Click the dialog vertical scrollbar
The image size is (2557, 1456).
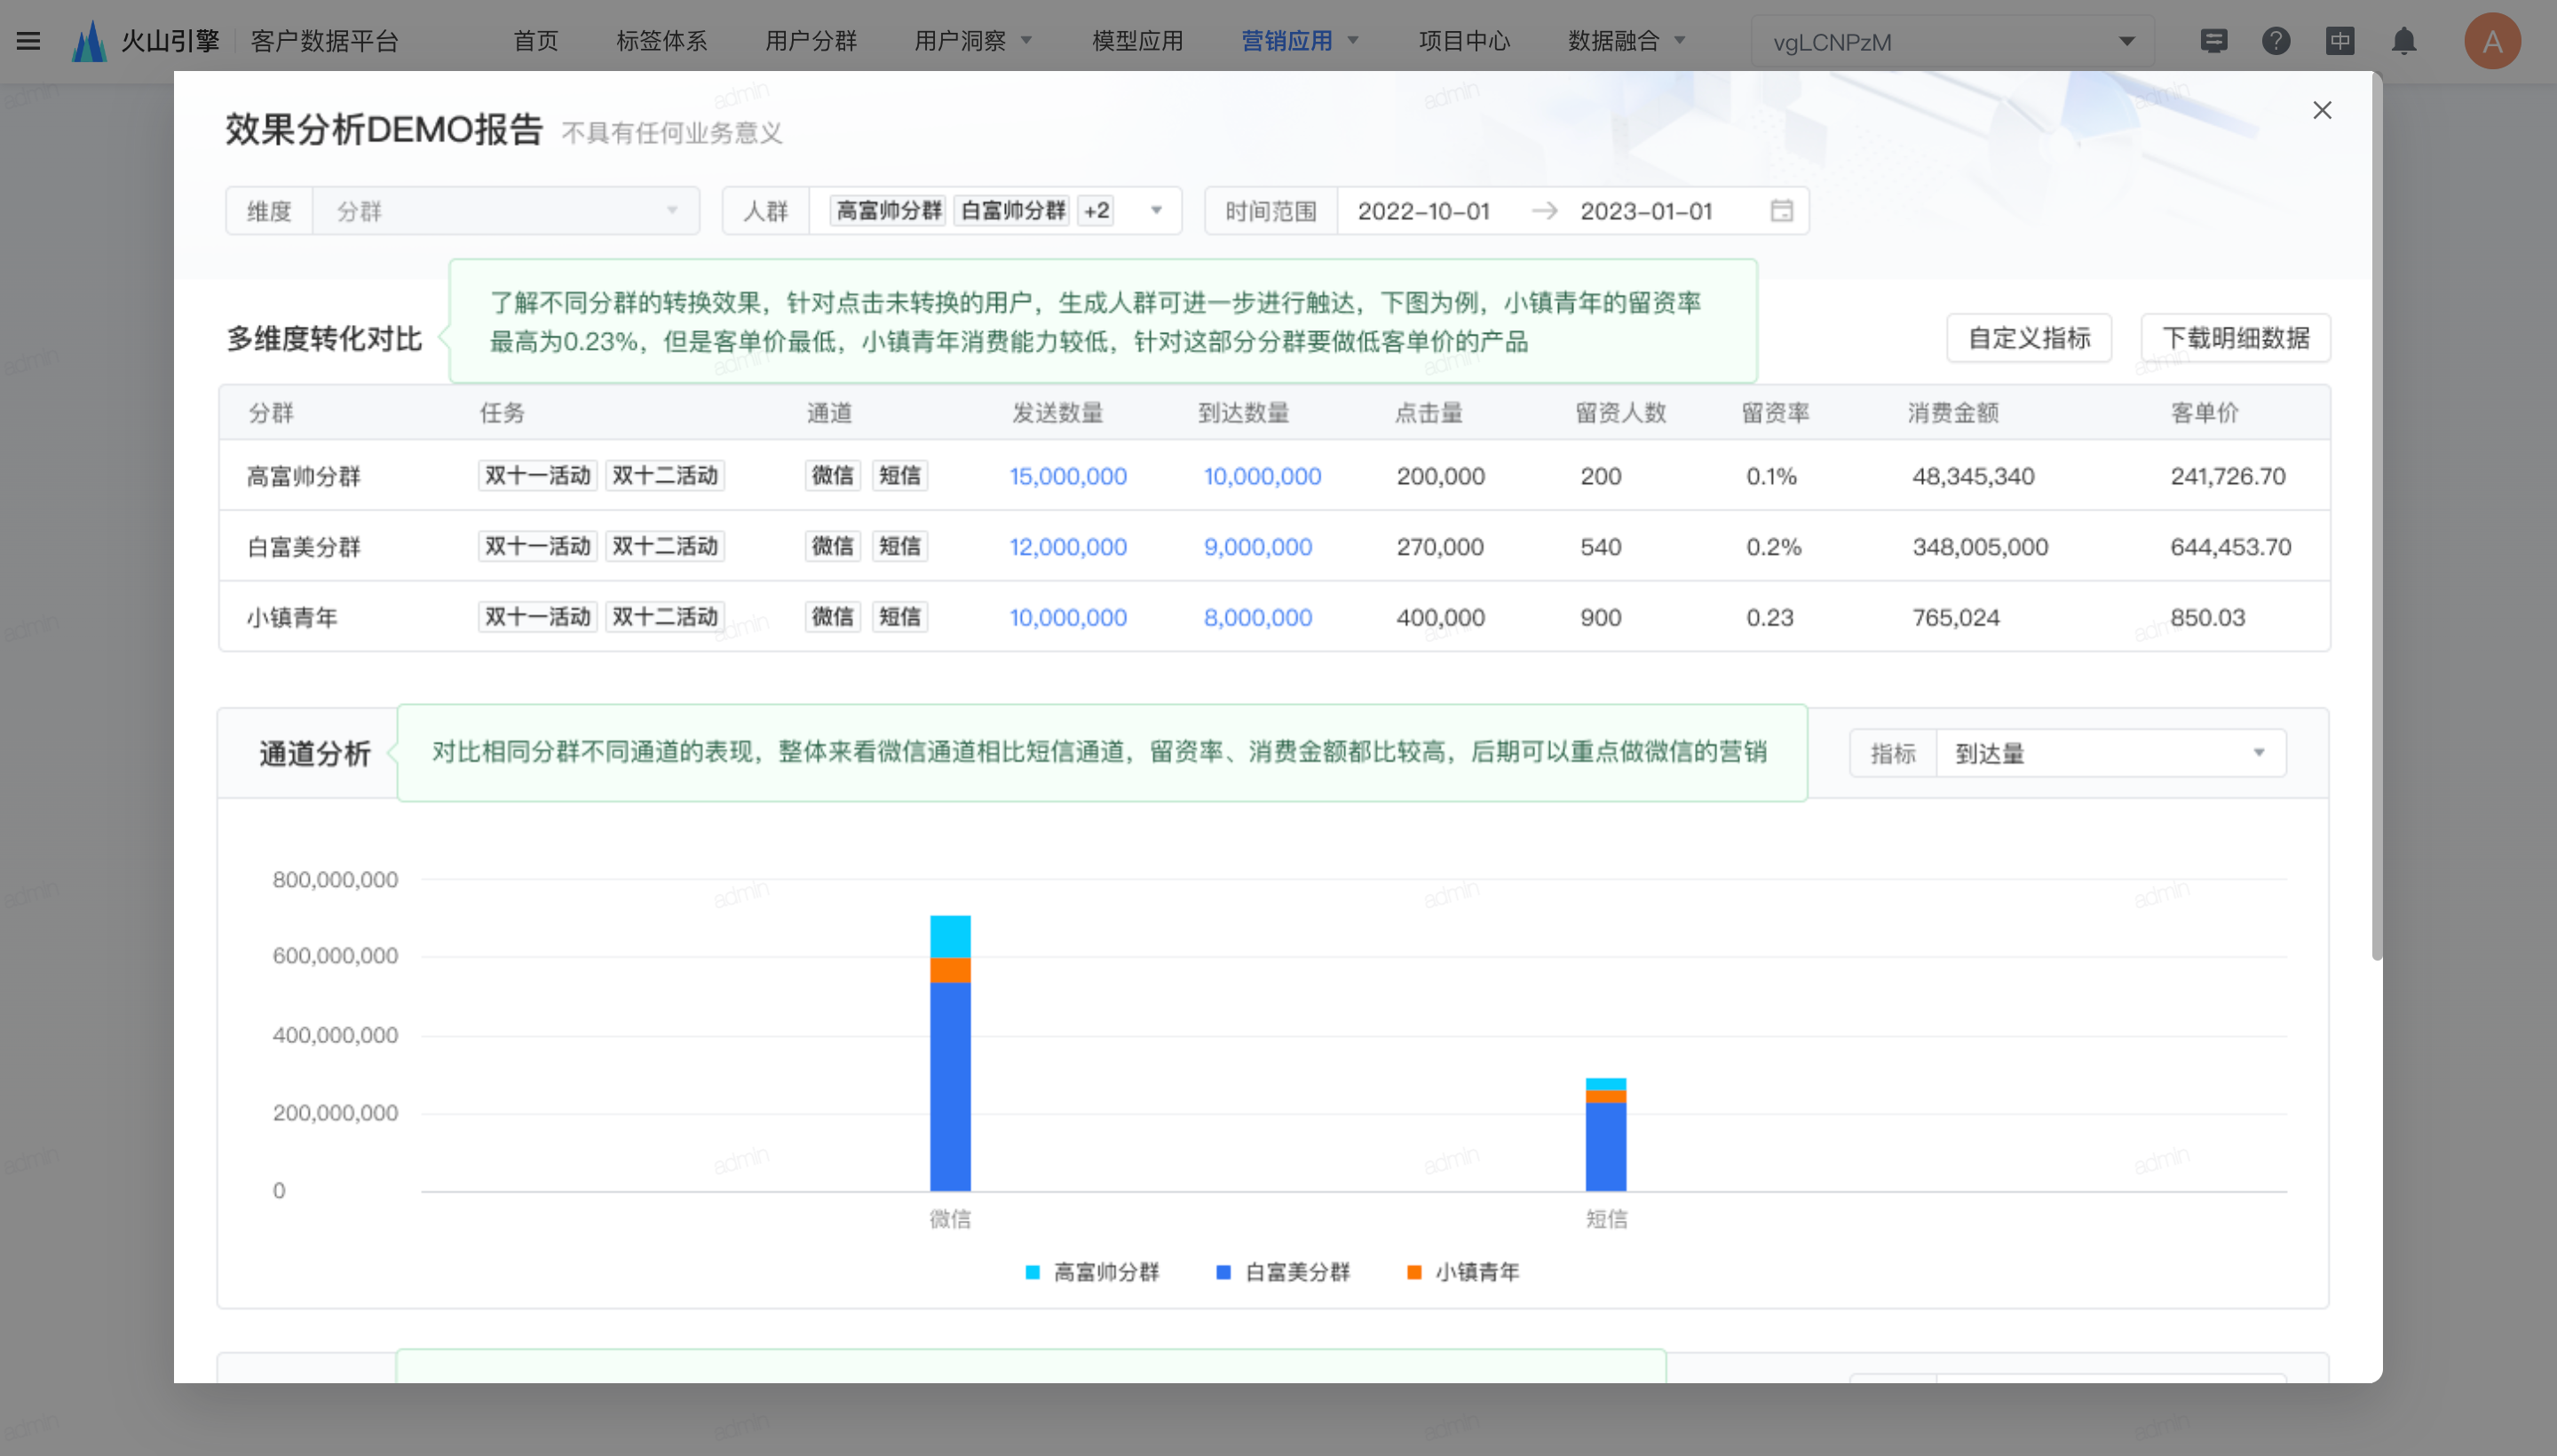(2376, 515)
